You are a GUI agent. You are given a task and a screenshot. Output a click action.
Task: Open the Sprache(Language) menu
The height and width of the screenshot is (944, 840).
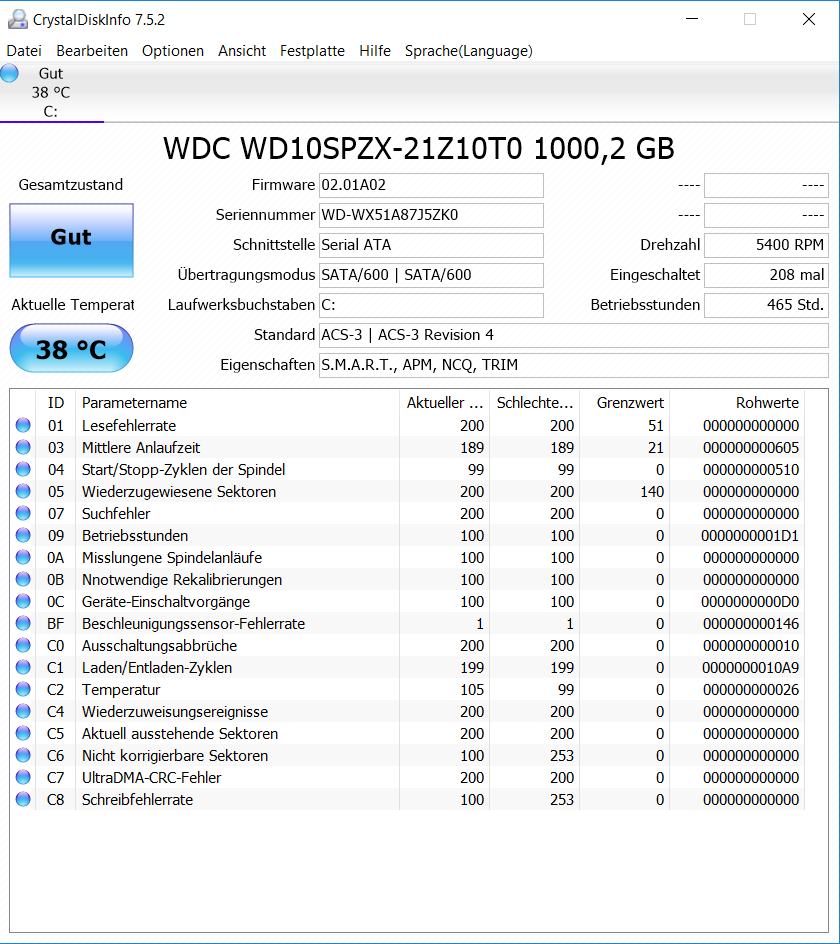click(x=468, y=51)
